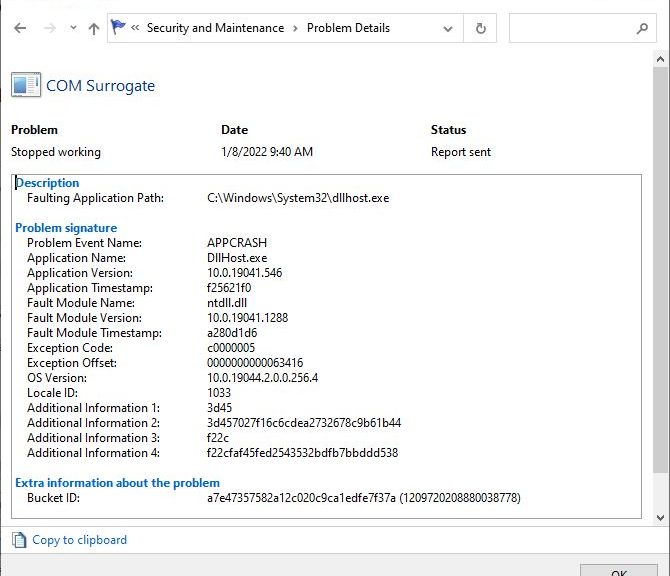This screenshot has height=576, width=670.
Task: Expand the arrow after Security and Maintenance
Action: [295, 28]
